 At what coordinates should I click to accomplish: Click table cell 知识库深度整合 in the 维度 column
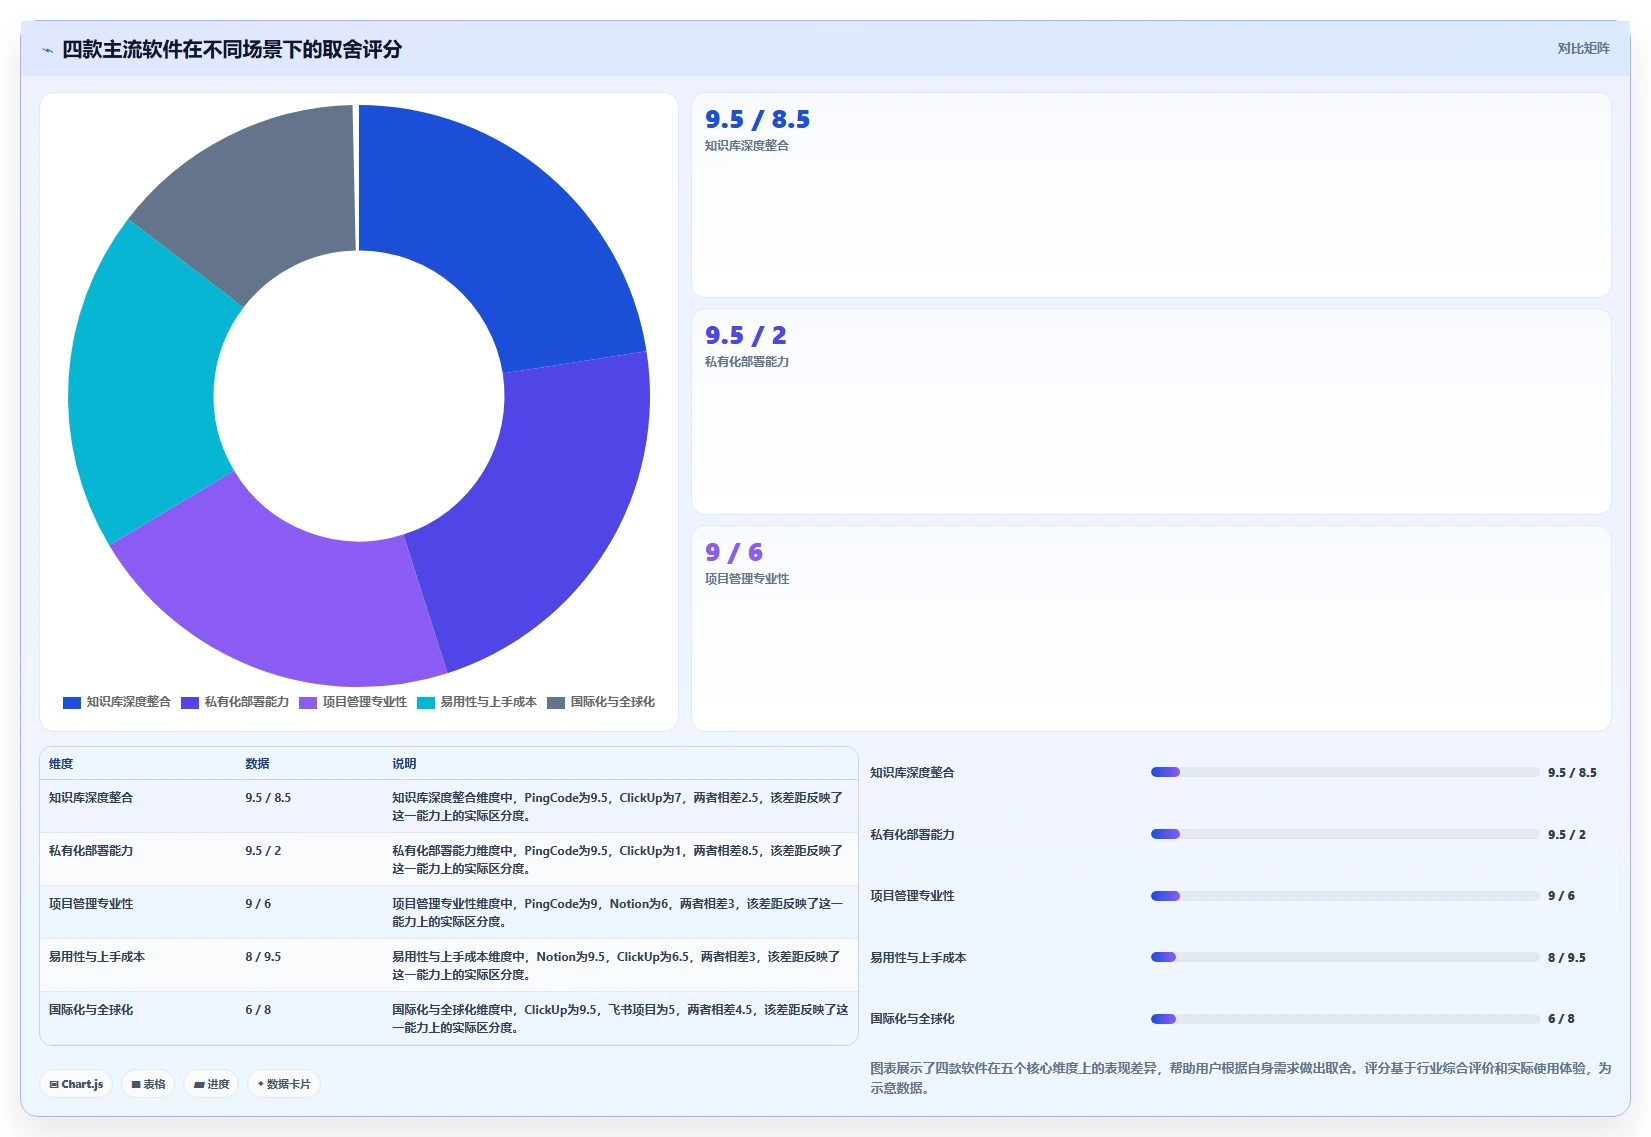point(91,798)
